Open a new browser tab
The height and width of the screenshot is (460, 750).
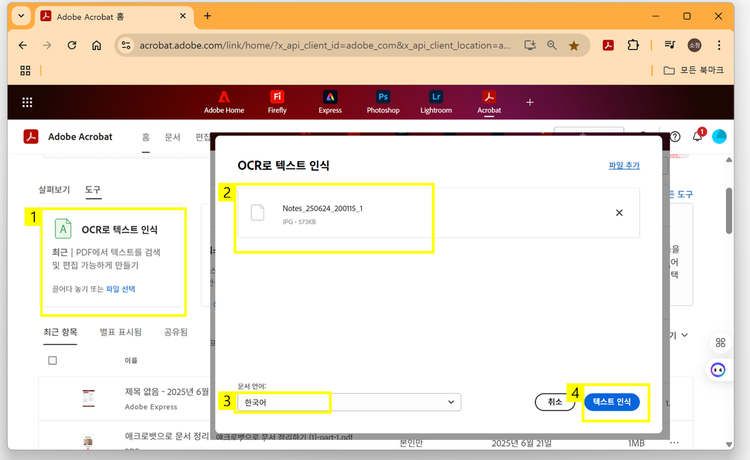[207, 16]
